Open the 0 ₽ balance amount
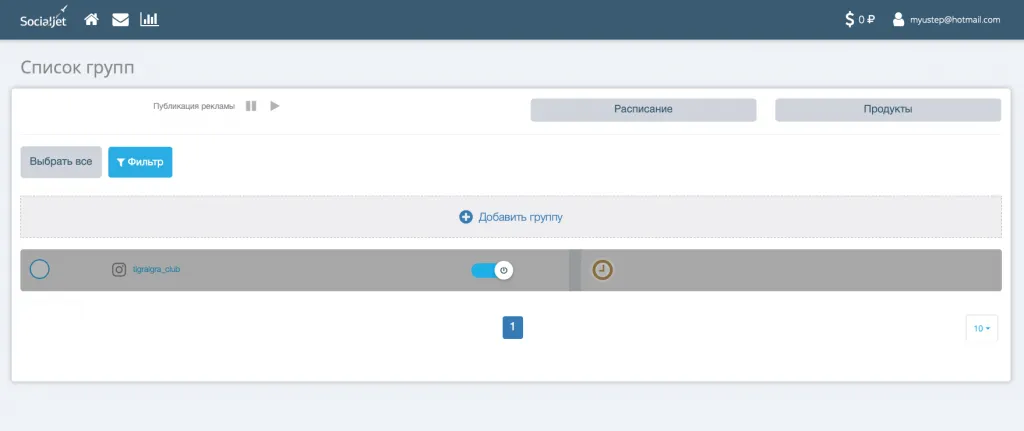Viewport: 1024px width, 431px height. (866, 20)
